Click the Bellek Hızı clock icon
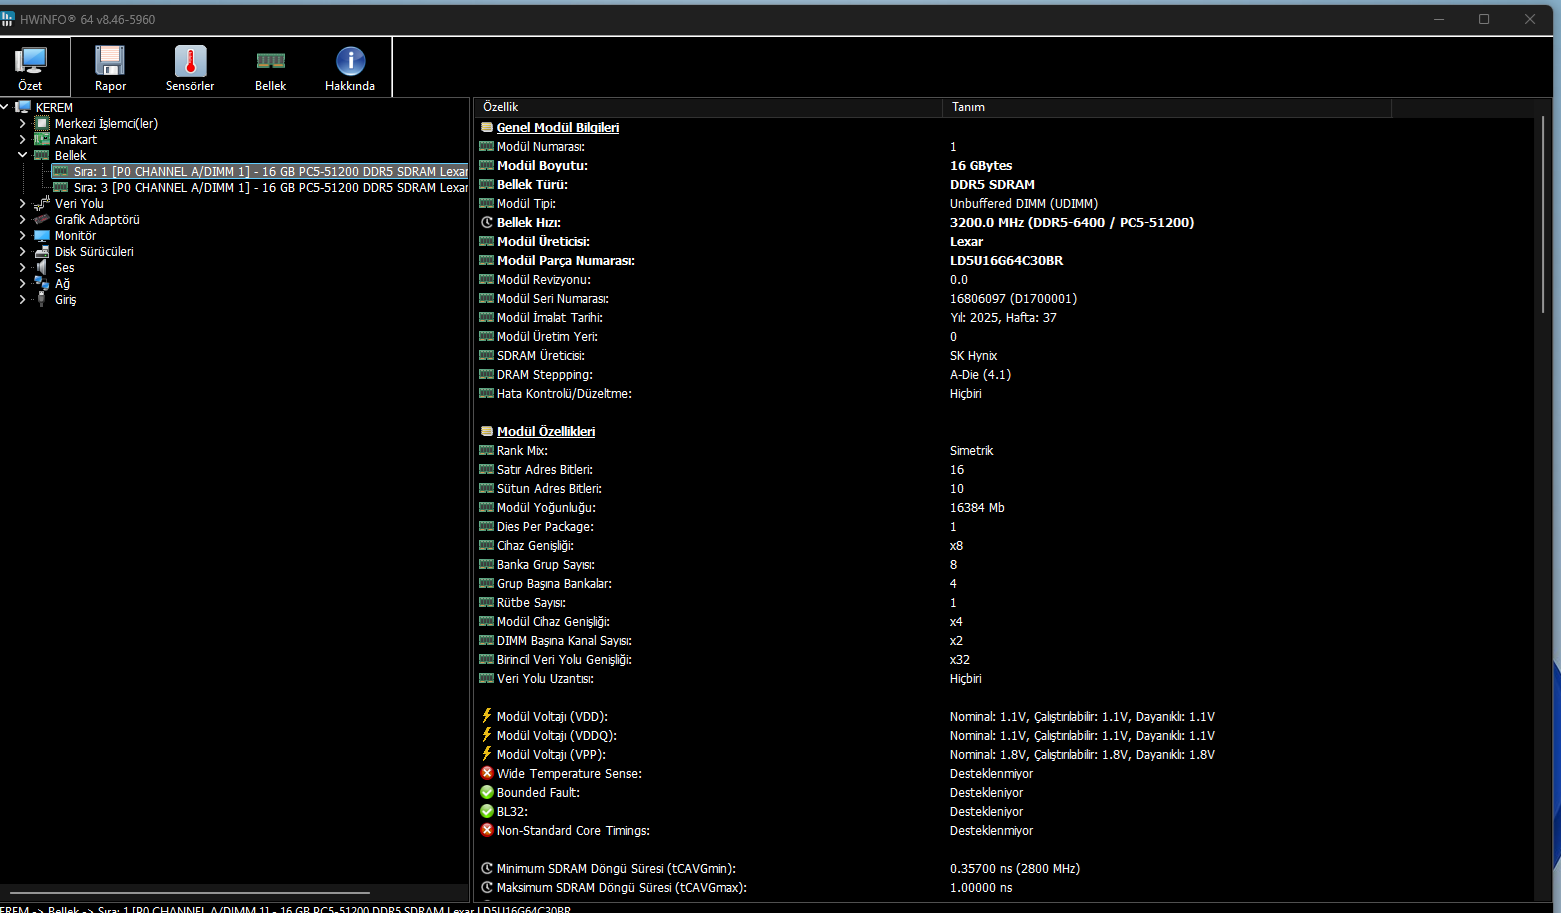This screenshot has width=1561, height=913. [x=487, y=222]
